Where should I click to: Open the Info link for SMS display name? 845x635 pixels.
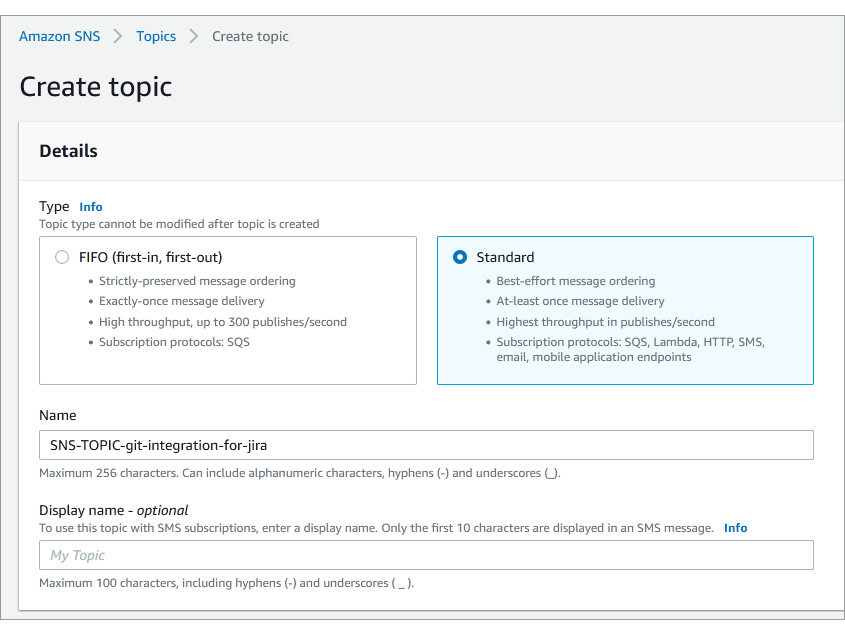pos(735,528)
